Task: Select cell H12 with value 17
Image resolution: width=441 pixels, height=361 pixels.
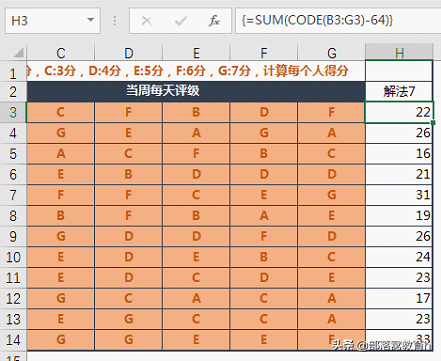Action: 399,299
